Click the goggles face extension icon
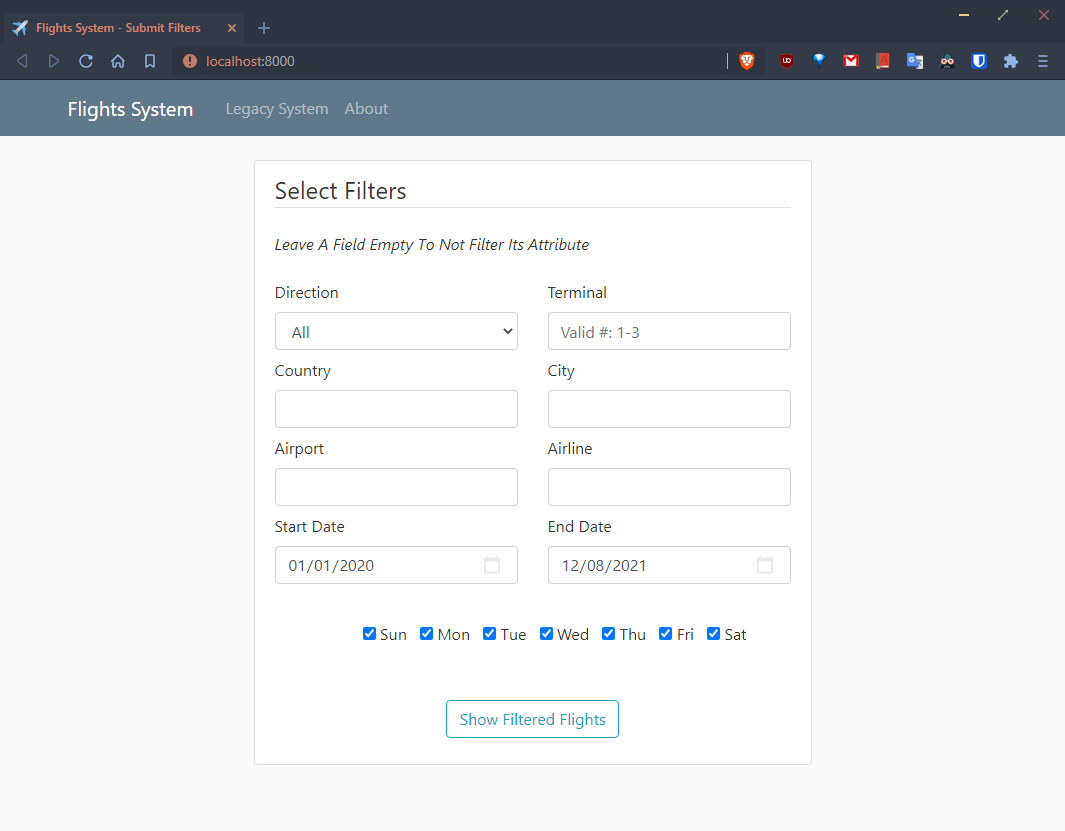Screen dimensions: 1065x831 [947, 61]
